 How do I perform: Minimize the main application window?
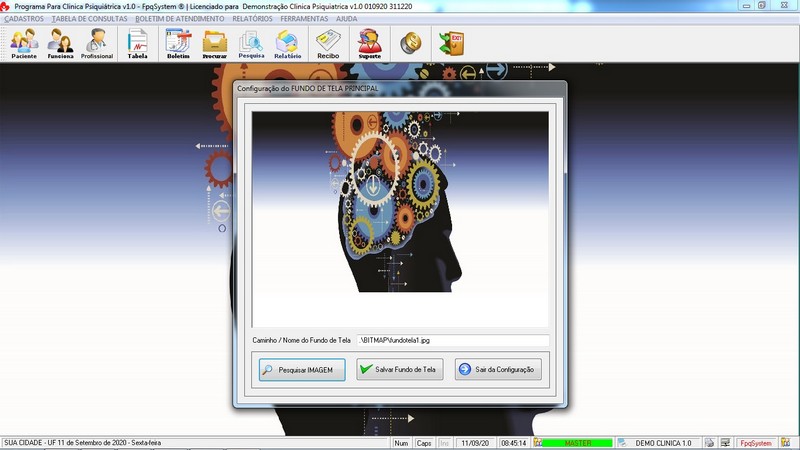pos(746,6)
